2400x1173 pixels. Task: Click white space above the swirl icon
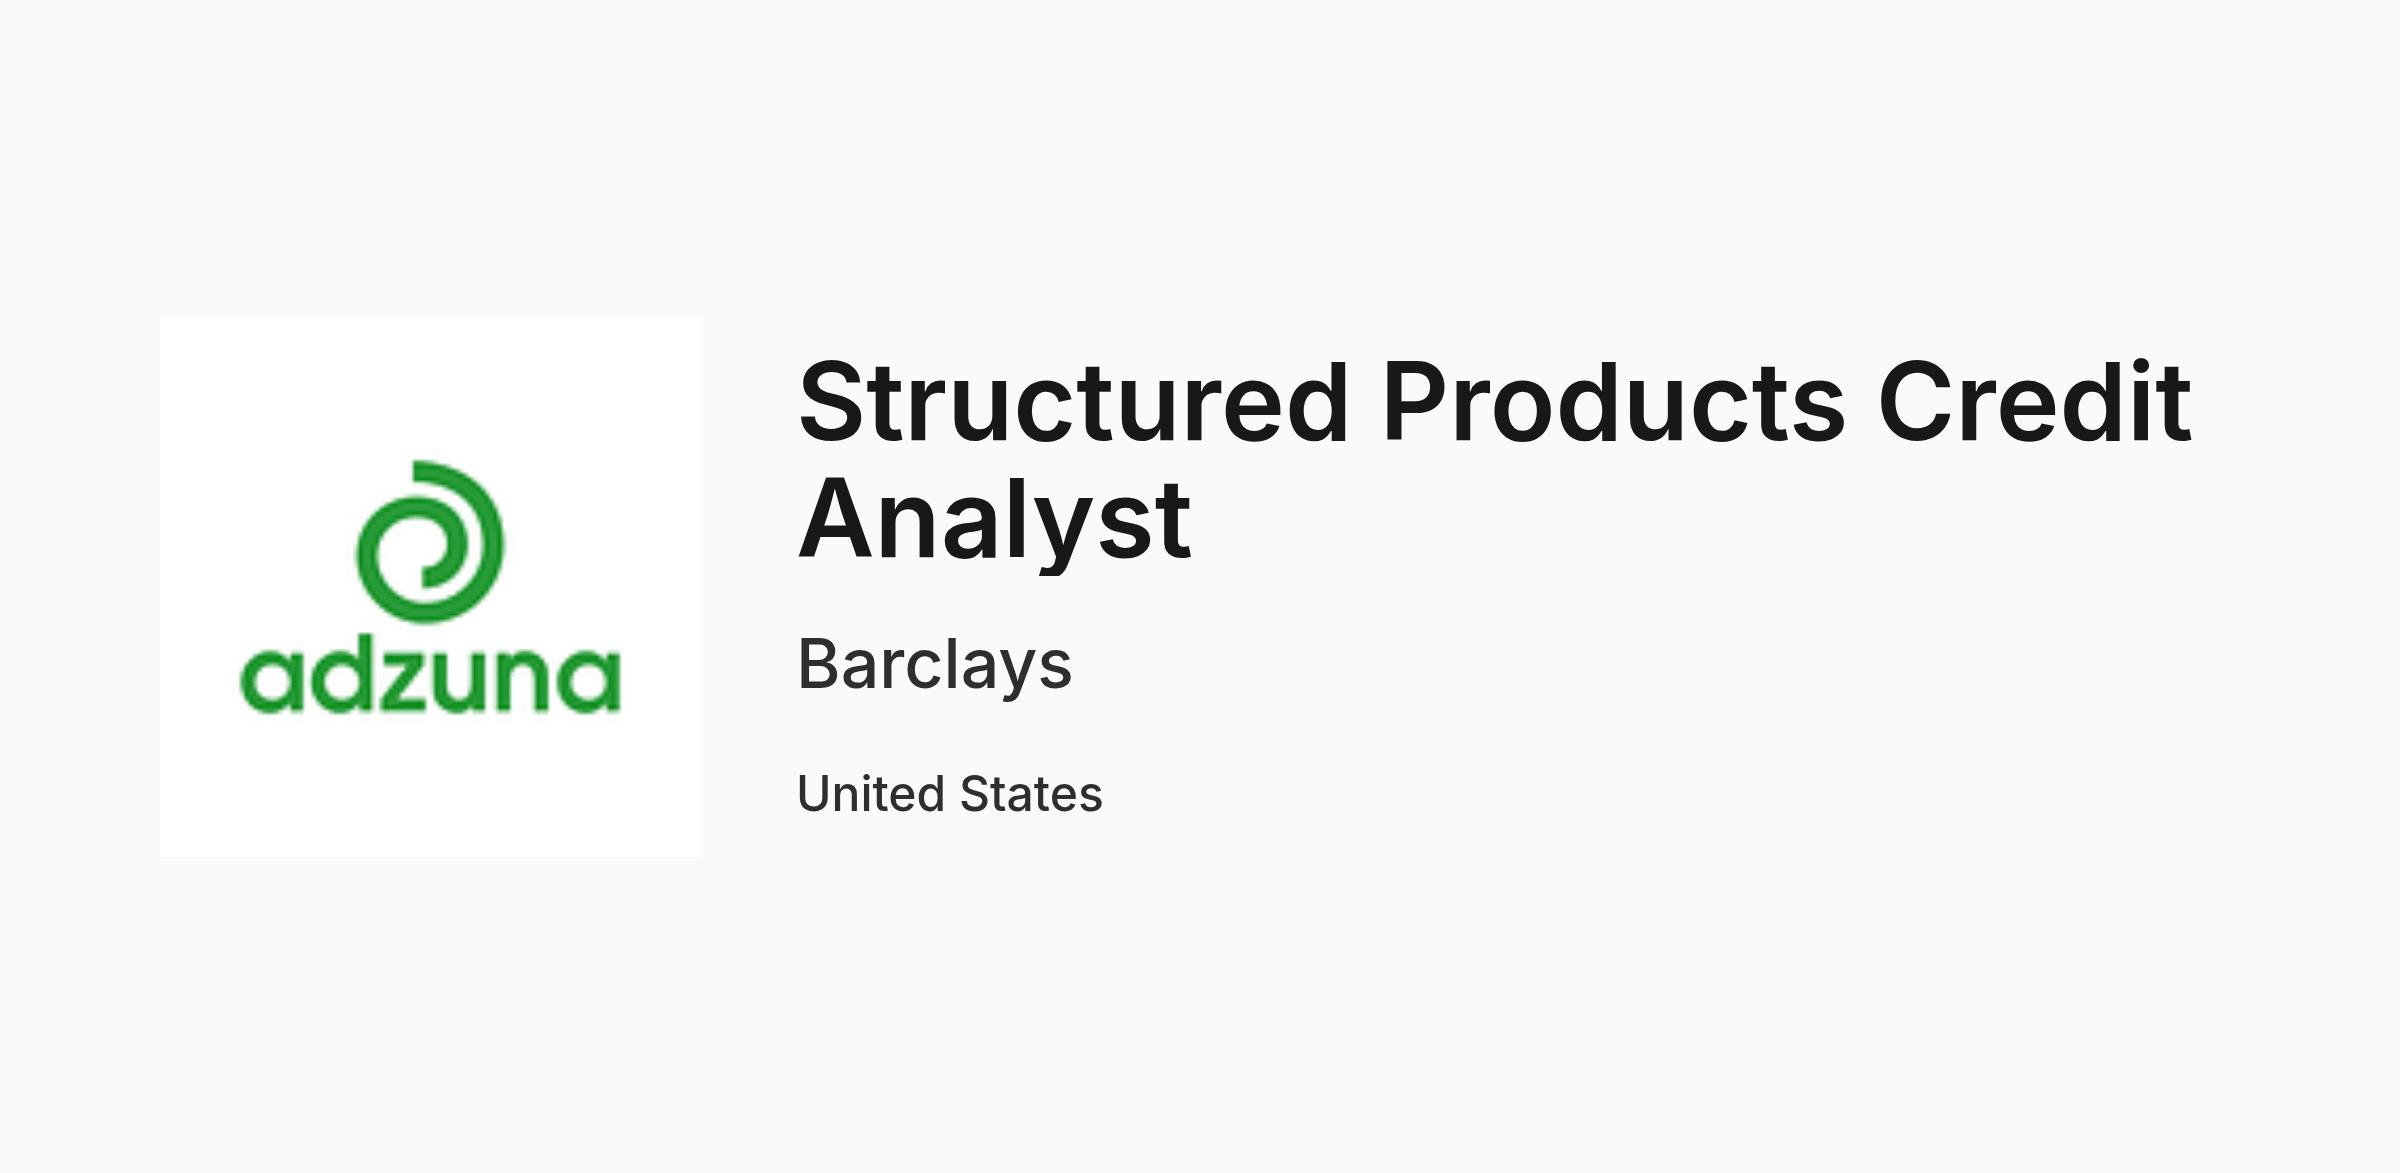click(430, 388)
